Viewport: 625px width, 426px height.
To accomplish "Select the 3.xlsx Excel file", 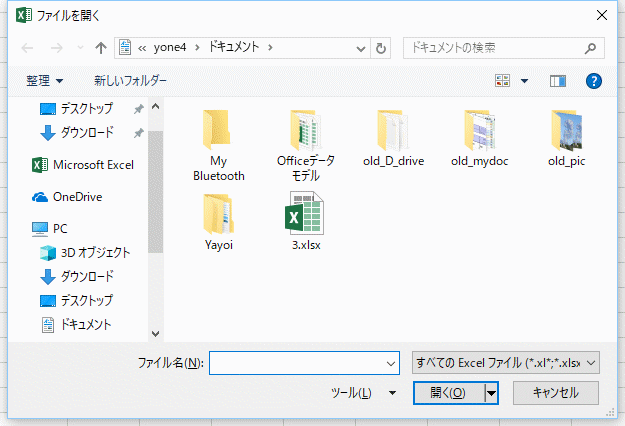I will (x=306, y=221).
